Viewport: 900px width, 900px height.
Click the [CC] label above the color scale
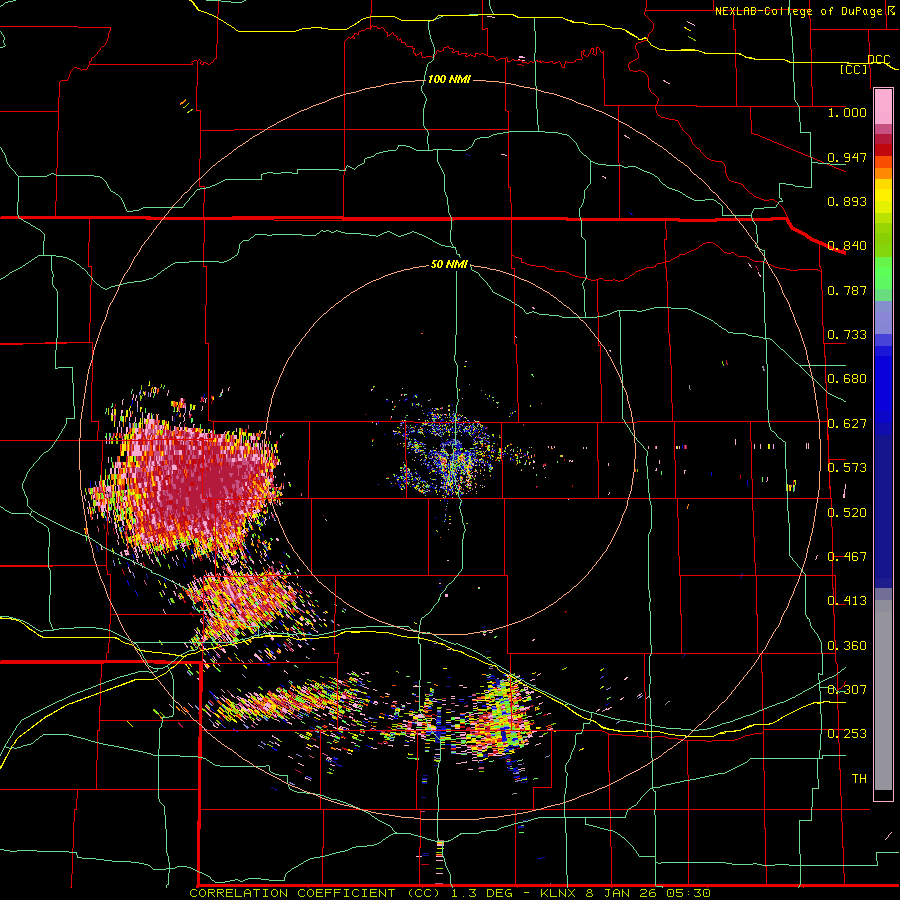(x=854, y=69)
